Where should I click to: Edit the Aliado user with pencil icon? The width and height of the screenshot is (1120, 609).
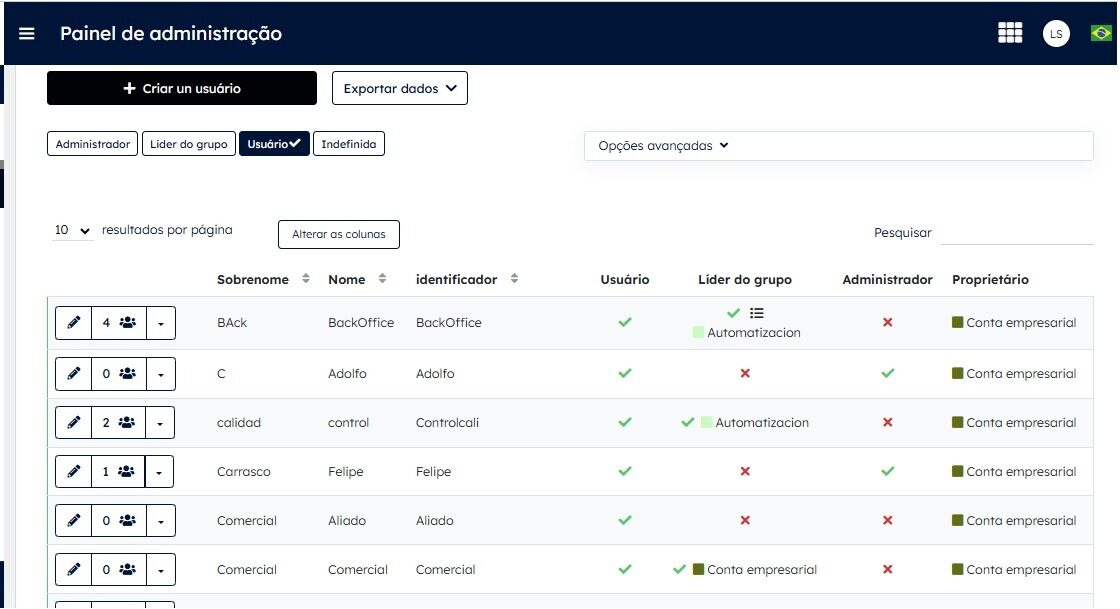click(x=74, y=520)
